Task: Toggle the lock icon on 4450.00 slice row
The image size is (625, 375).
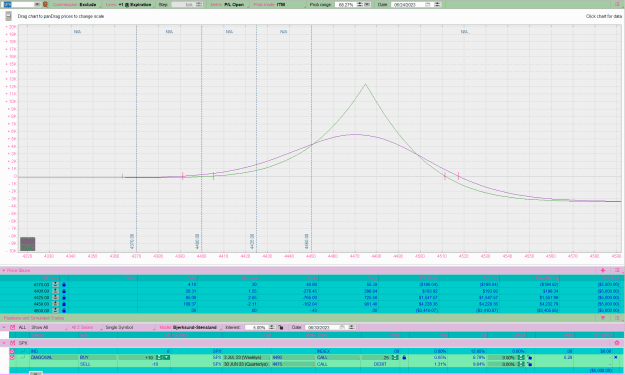Action: [64, 304]
